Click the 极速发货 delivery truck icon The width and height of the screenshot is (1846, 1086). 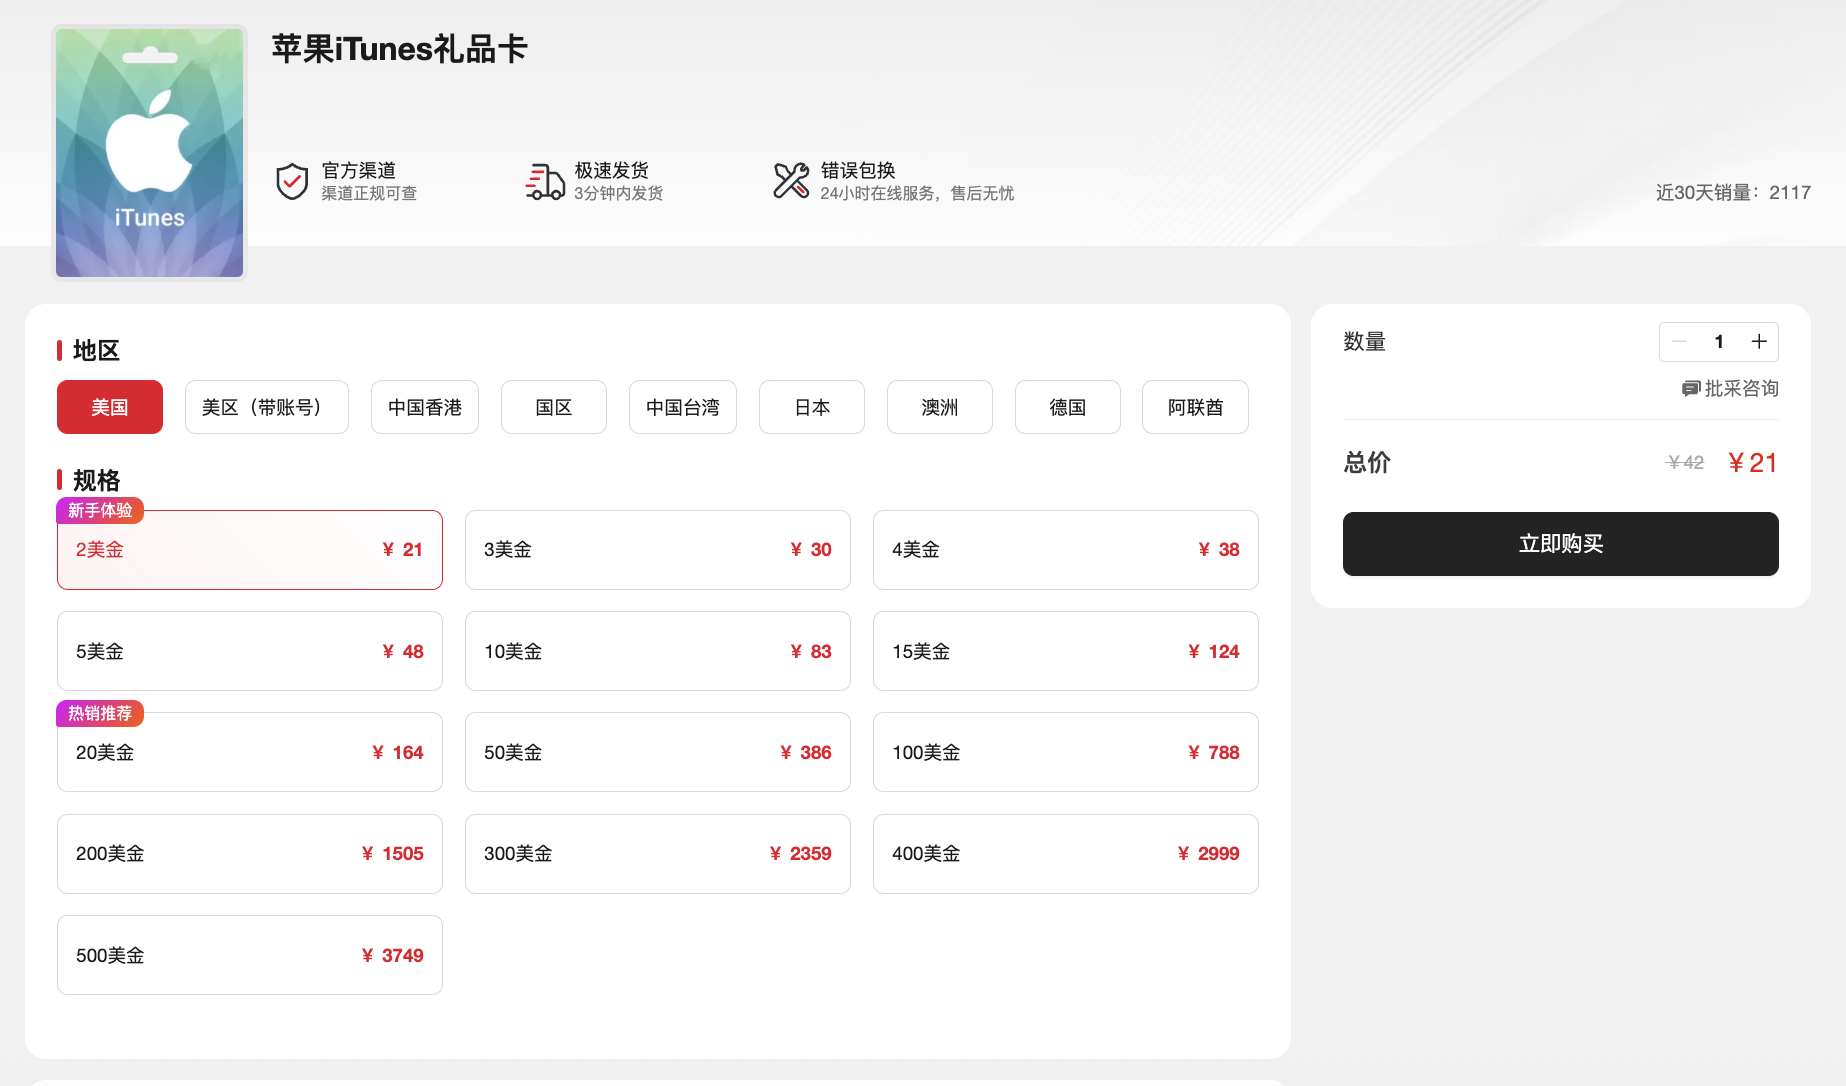click(x=545, y=181)
